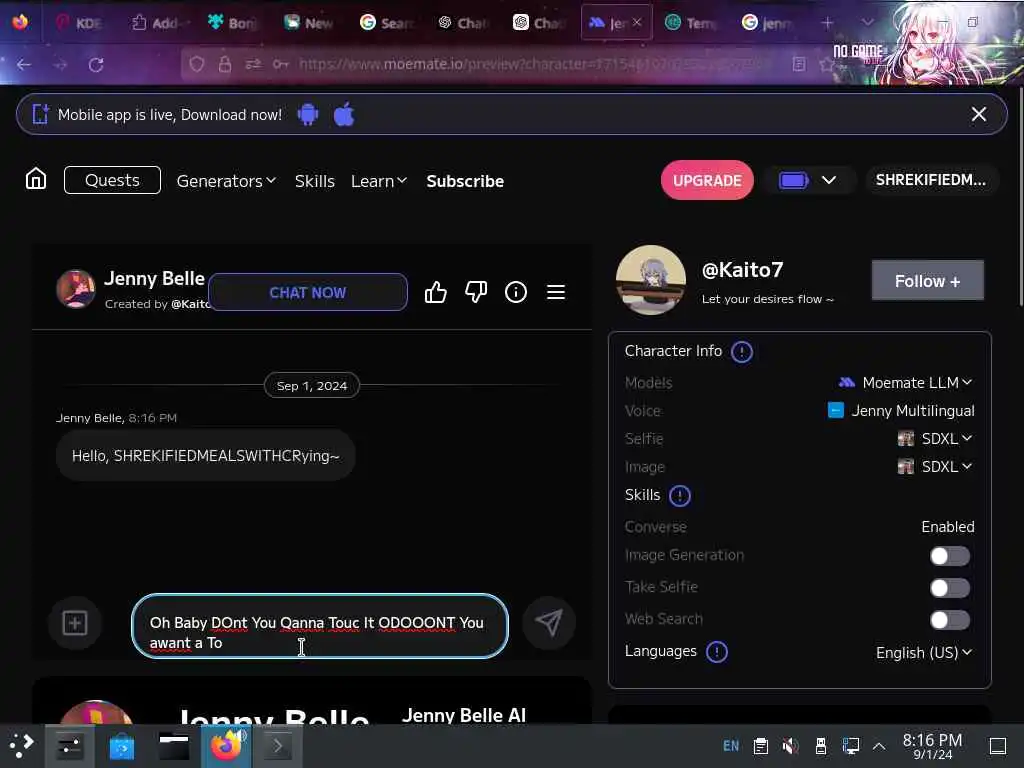
Task: Click the browser address bar URL
Action: click(532, 64)
